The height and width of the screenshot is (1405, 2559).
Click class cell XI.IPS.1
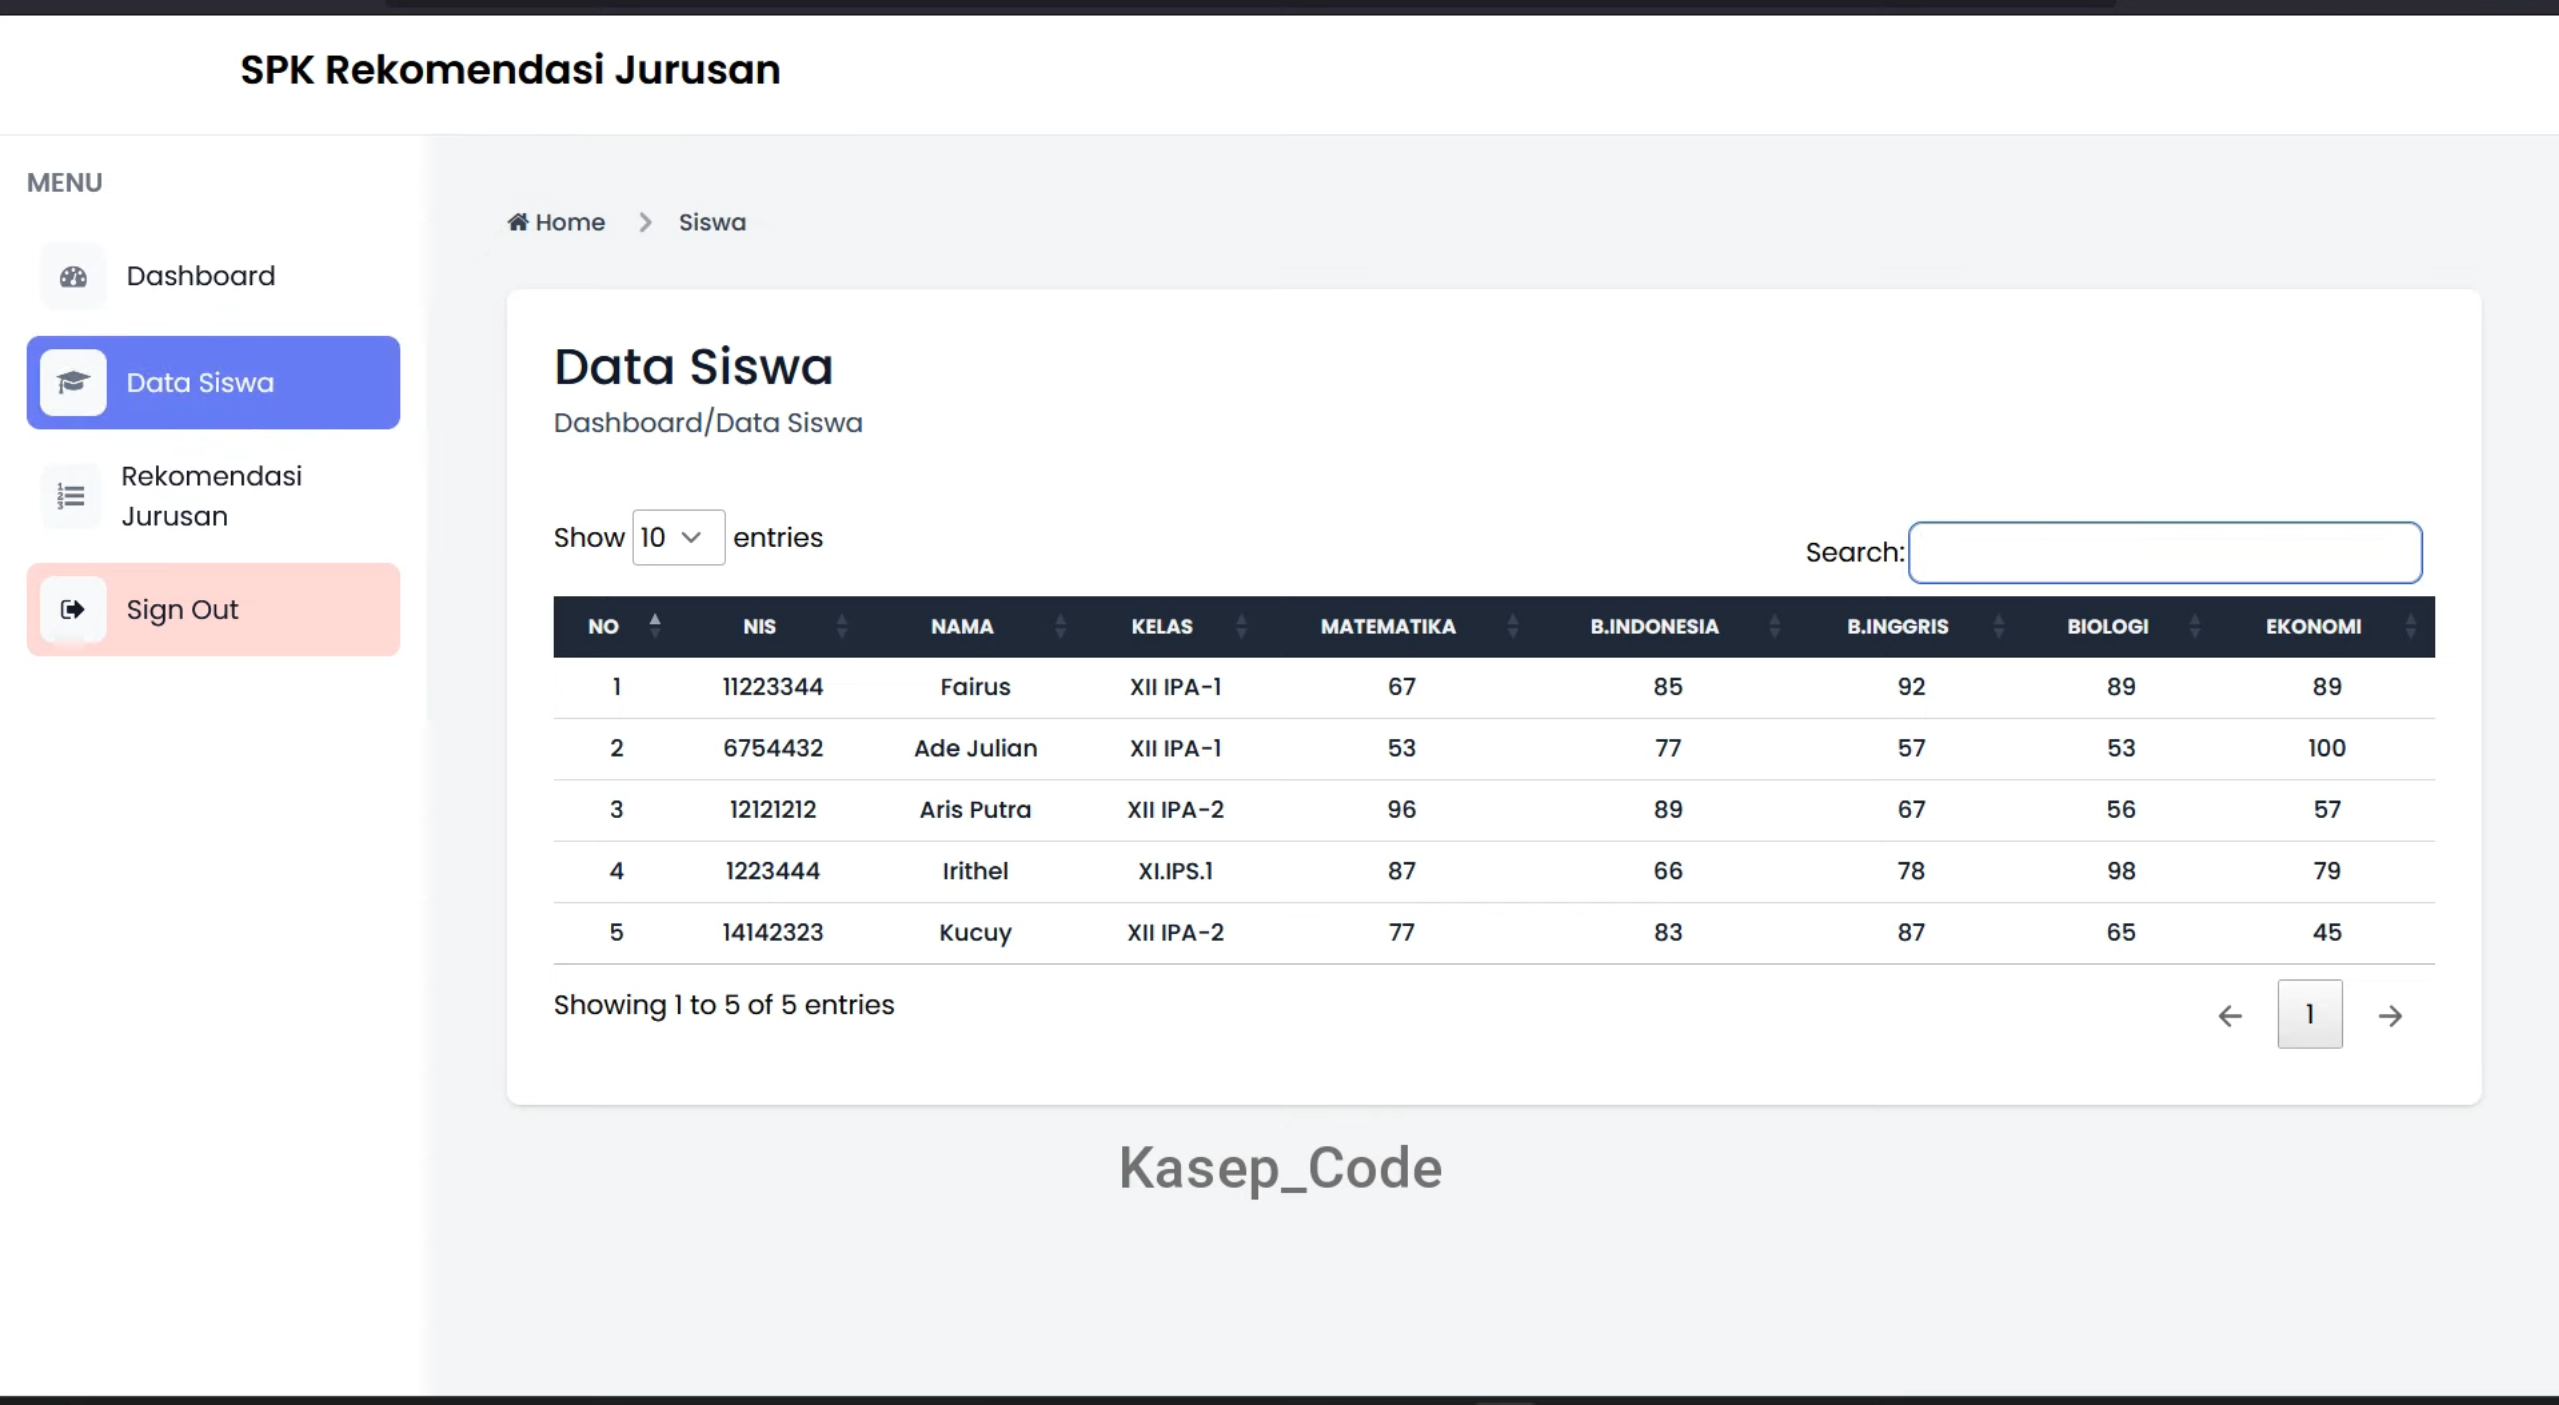1175,871
